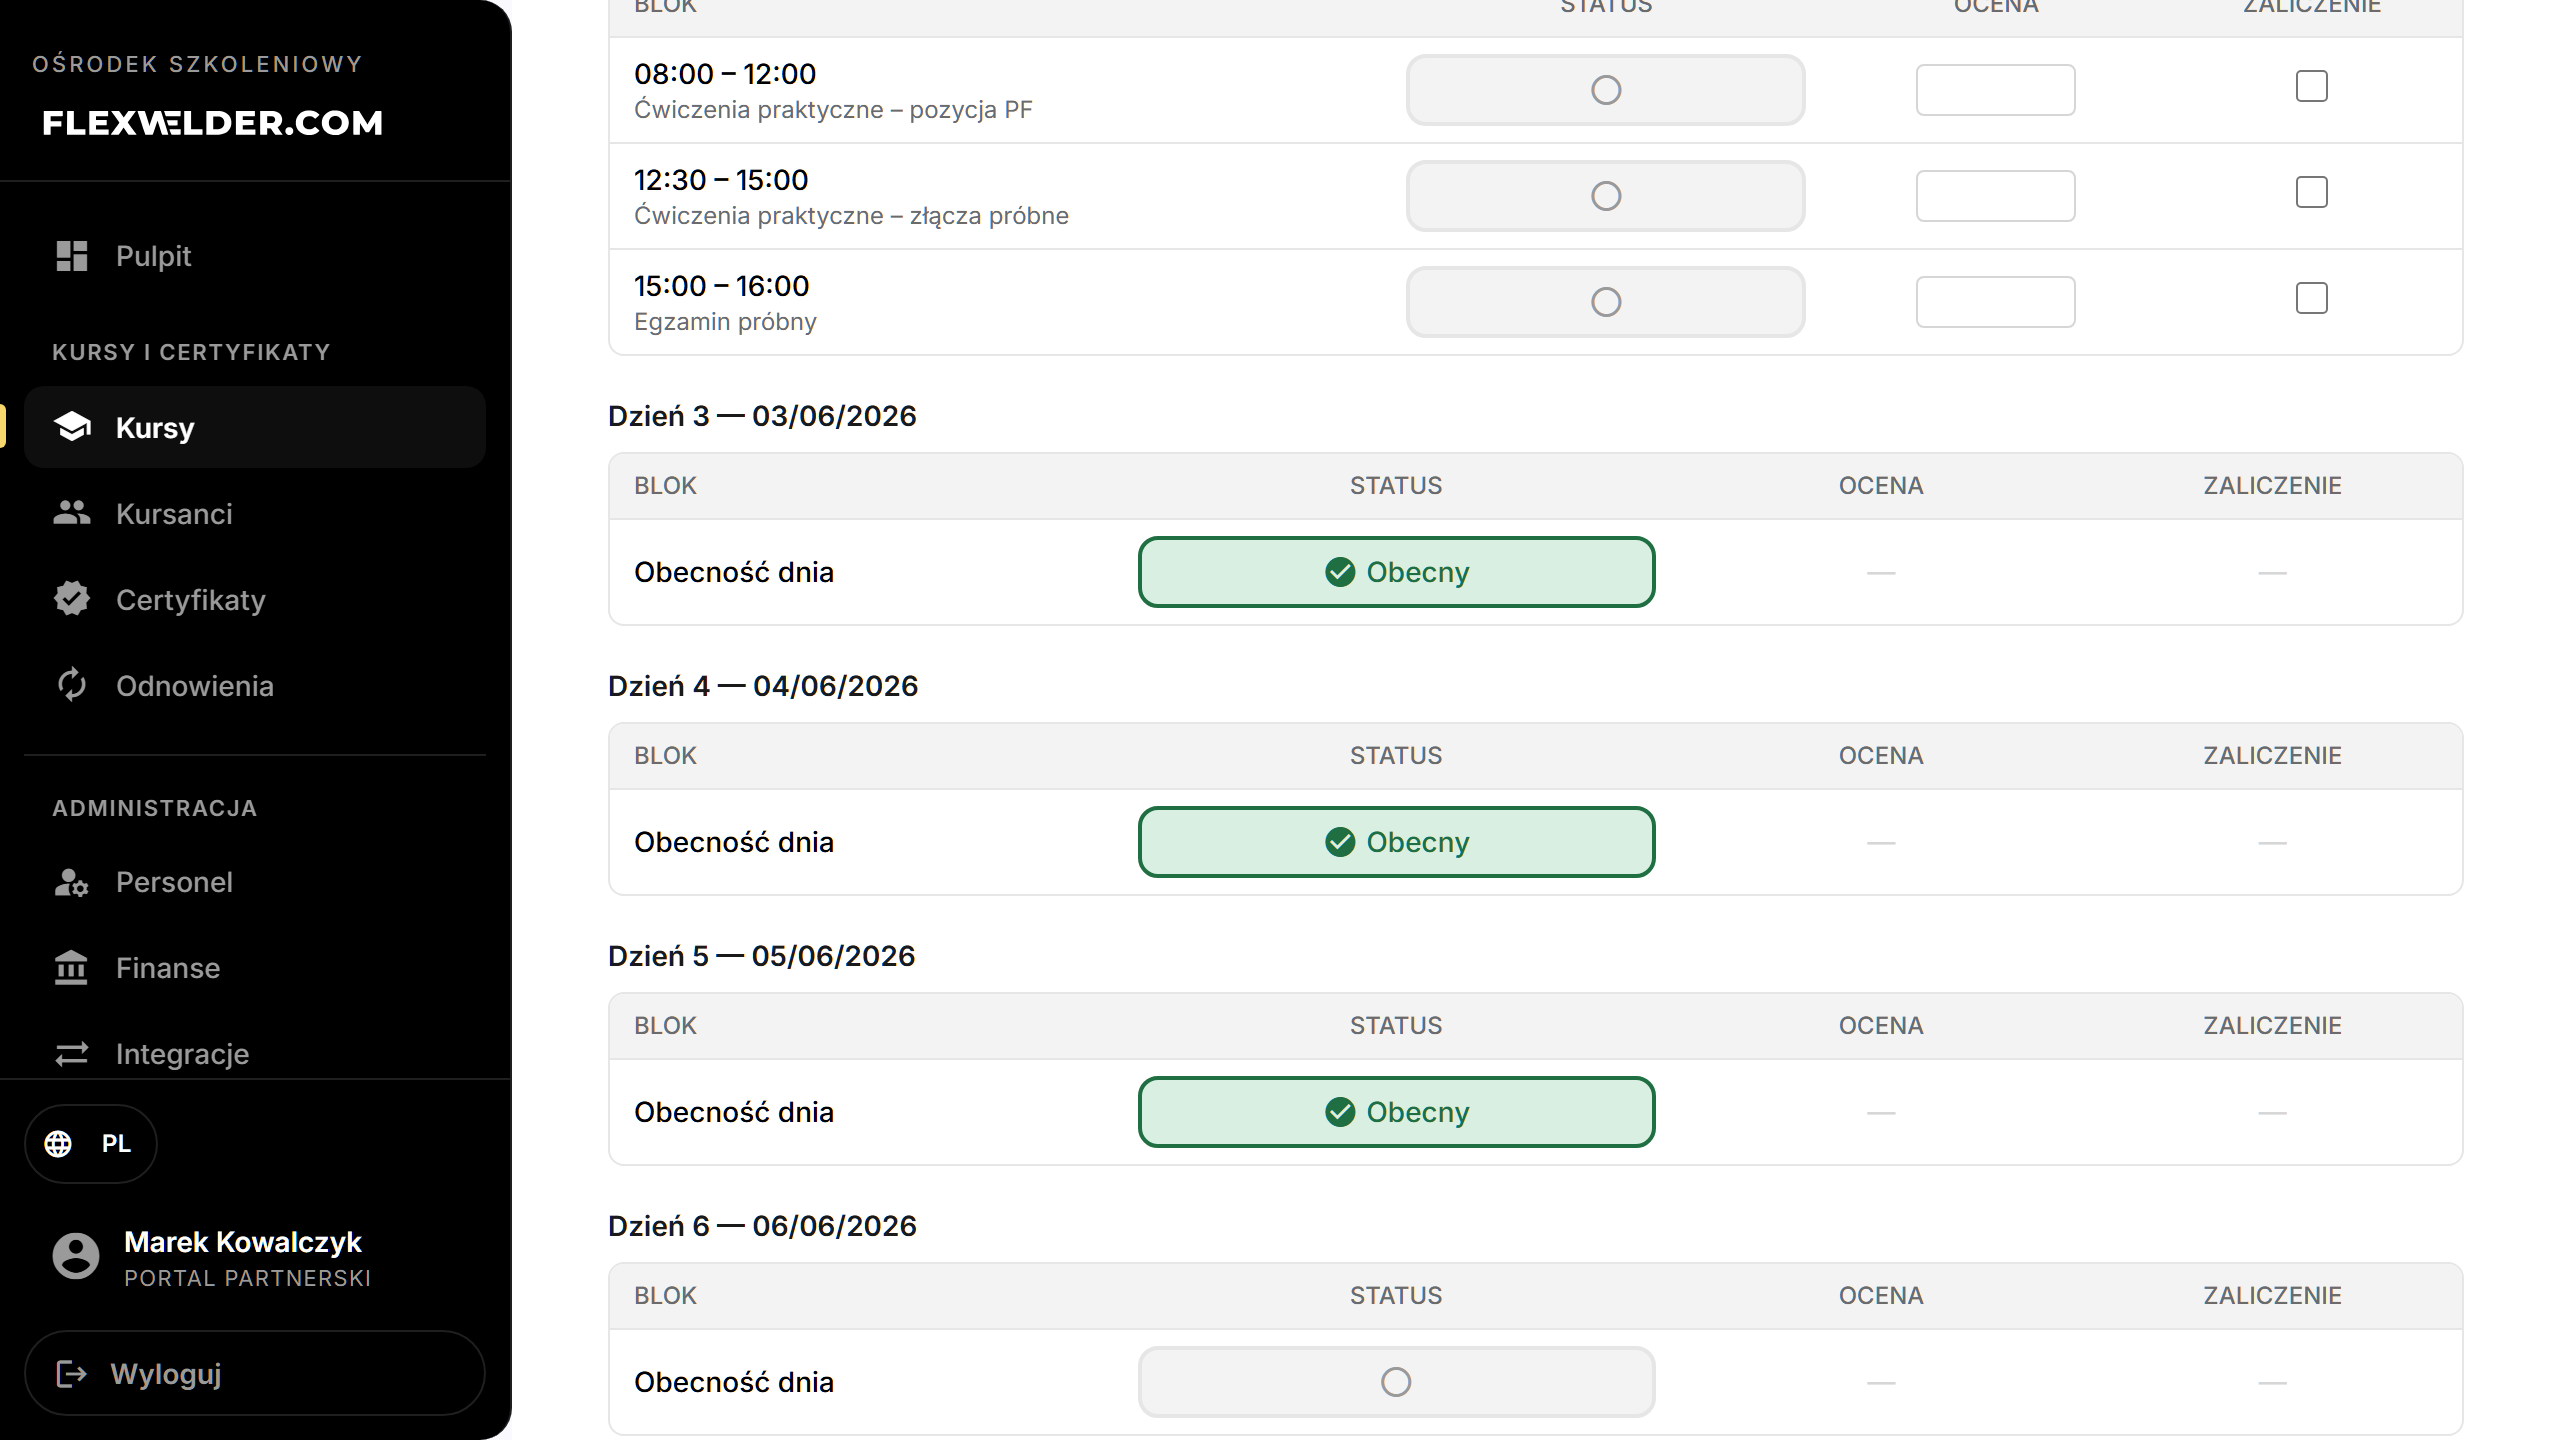Screen dimensions: 2560x1440
Task: Click the Personel admin icon
Action: point(72,882)
